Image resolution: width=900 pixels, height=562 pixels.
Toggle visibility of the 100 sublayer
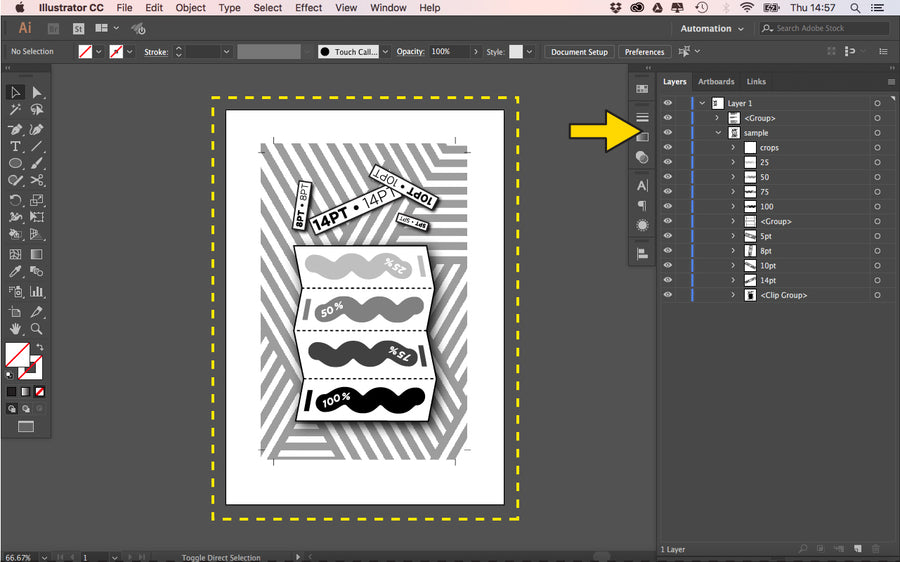point(667,207)
